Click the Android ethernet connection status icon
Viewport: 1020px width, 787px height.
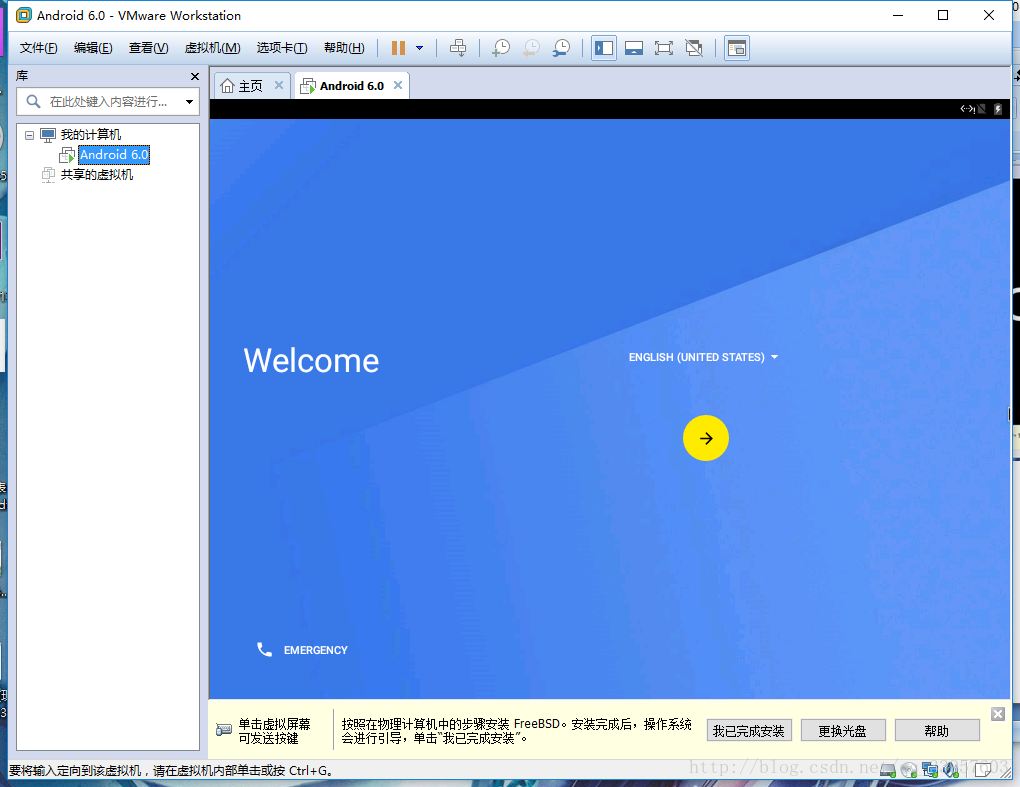point(968,109)
